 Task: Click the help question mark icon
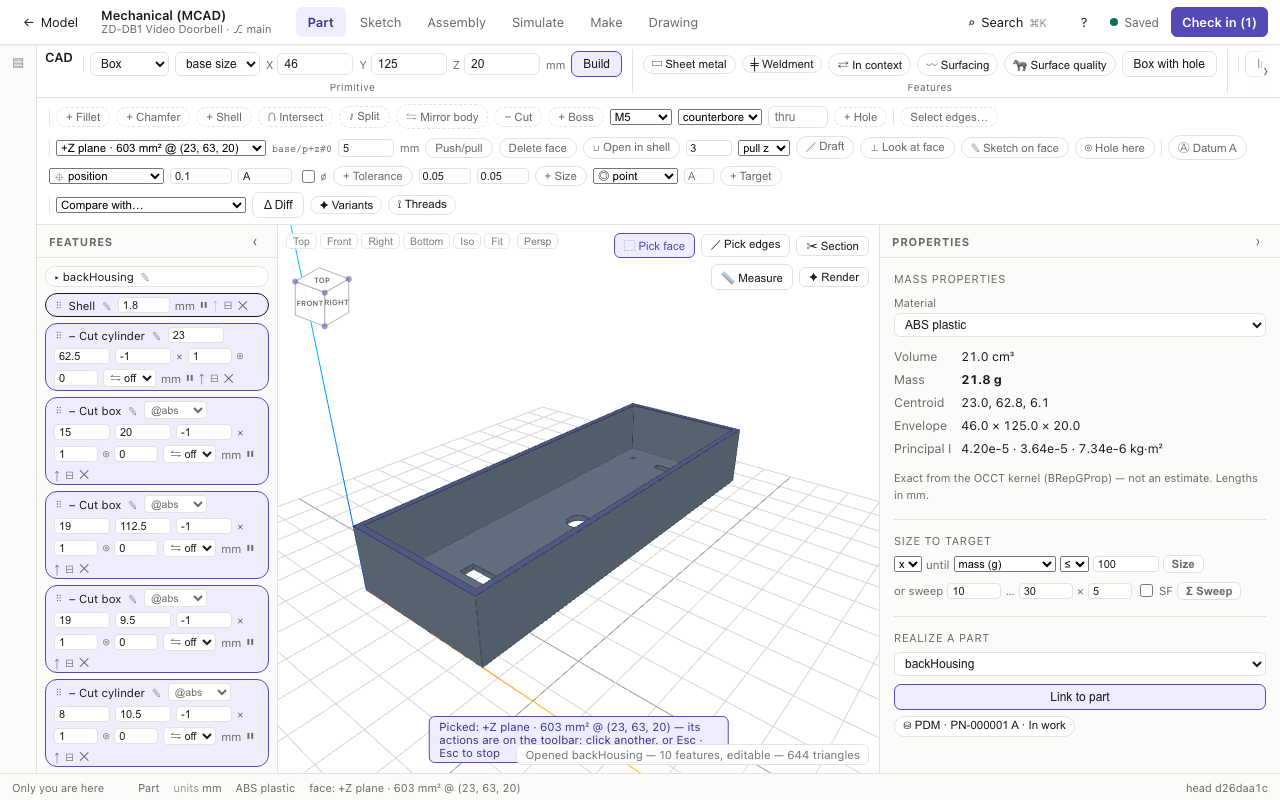(1084, 22)
